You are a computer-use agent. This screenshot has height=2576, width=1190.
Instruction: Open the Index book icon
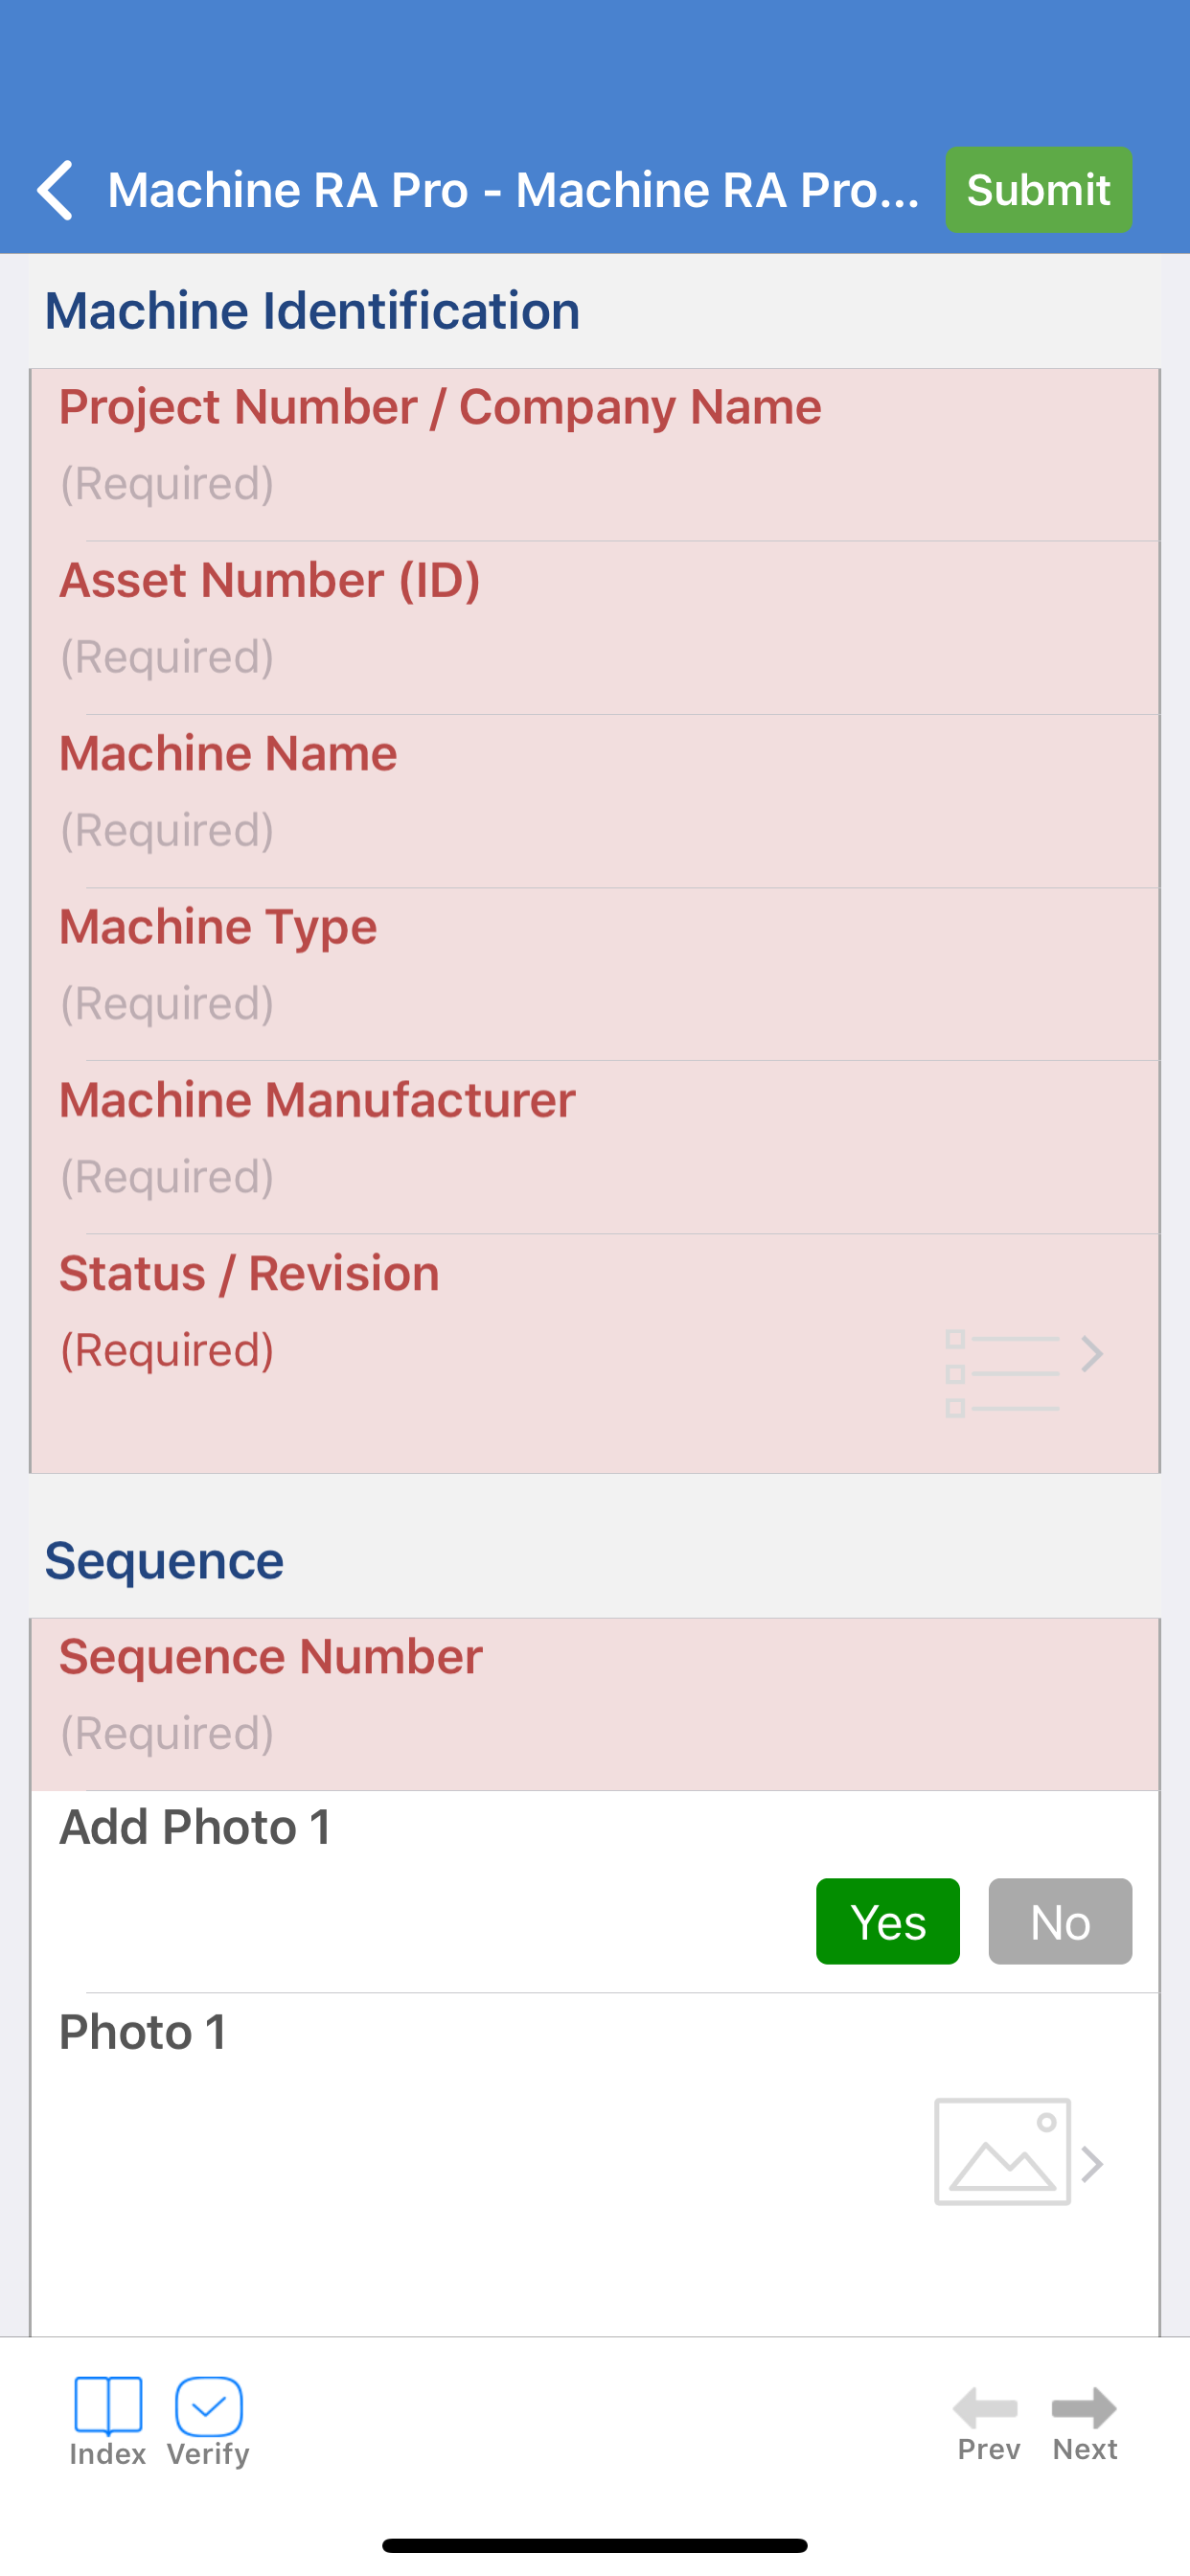(x=108, y=2405)
